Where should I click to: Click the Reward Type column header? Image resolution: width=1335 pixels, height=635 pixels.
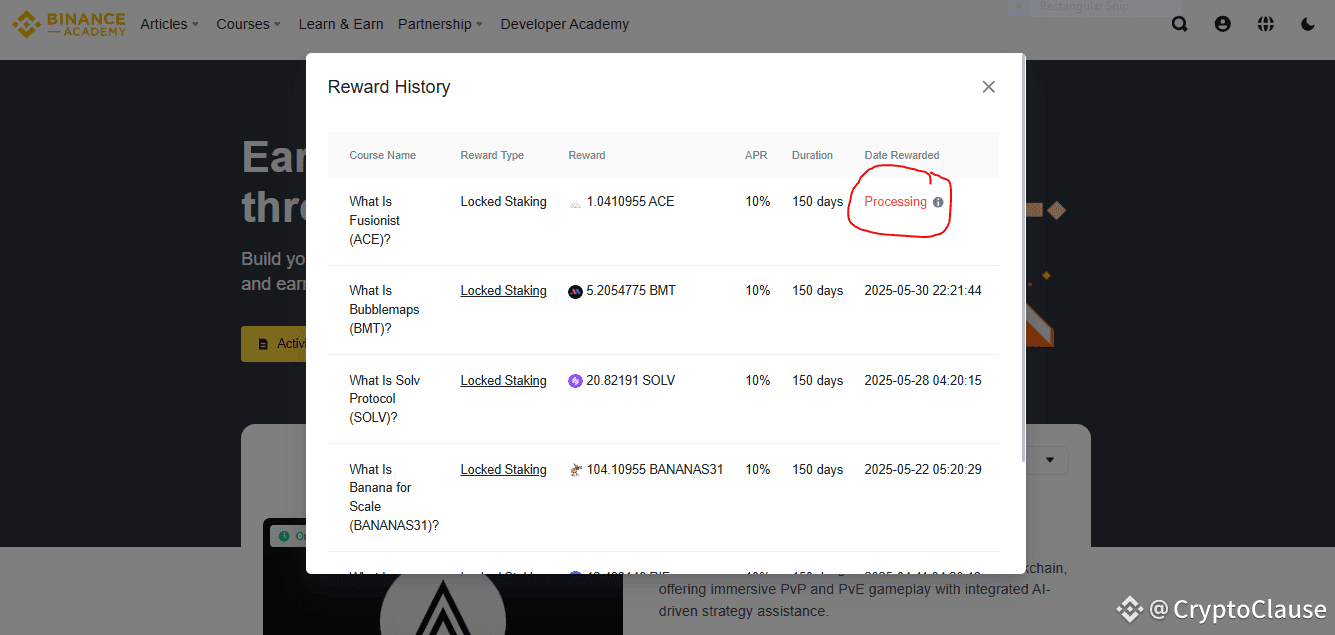tap(492, 155)
